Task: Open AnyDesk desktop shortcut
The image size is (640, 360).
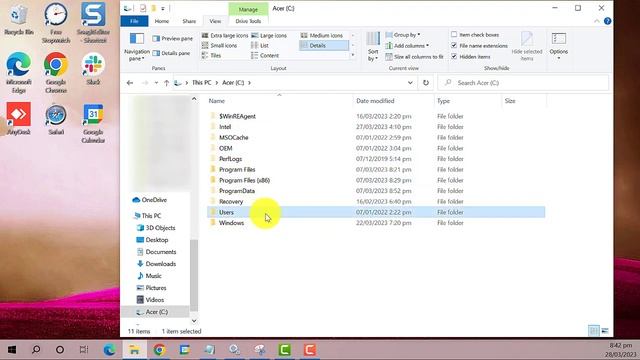Action: click(x=18, y=119)
